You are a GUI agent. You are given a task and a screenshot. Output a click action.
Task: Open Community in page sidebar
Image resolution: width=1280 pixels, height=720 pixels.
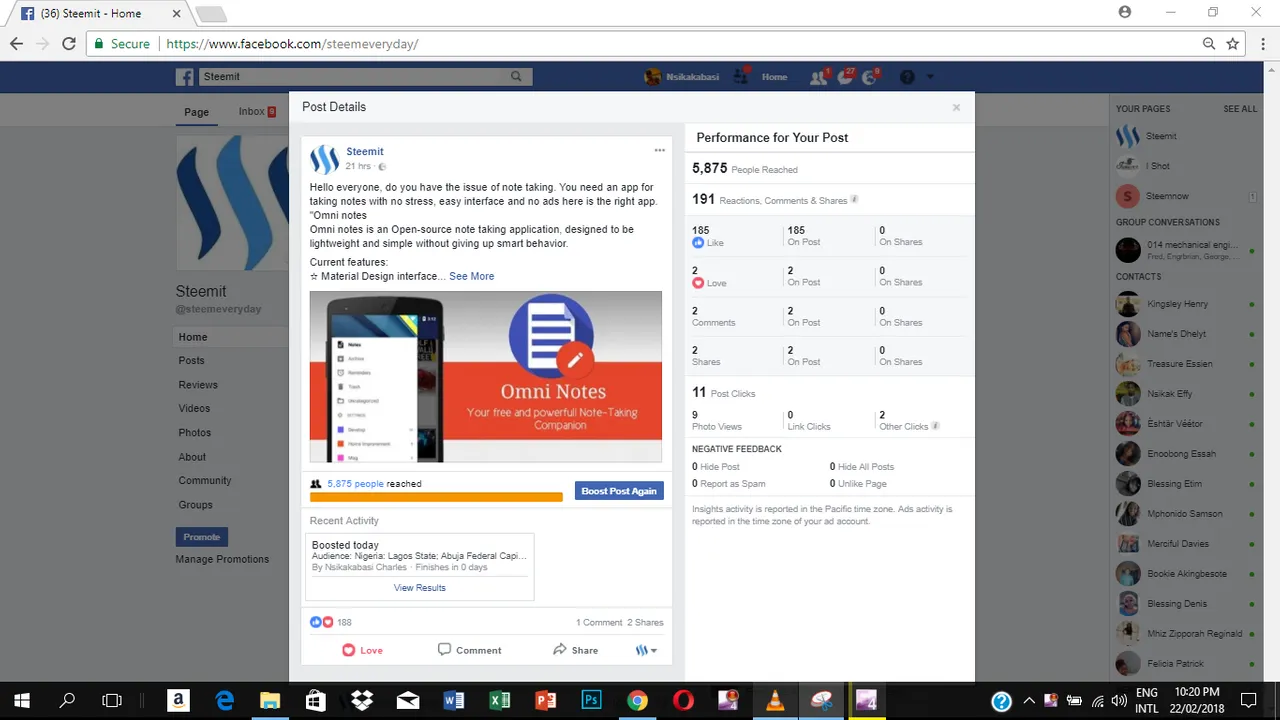point(205,480)
